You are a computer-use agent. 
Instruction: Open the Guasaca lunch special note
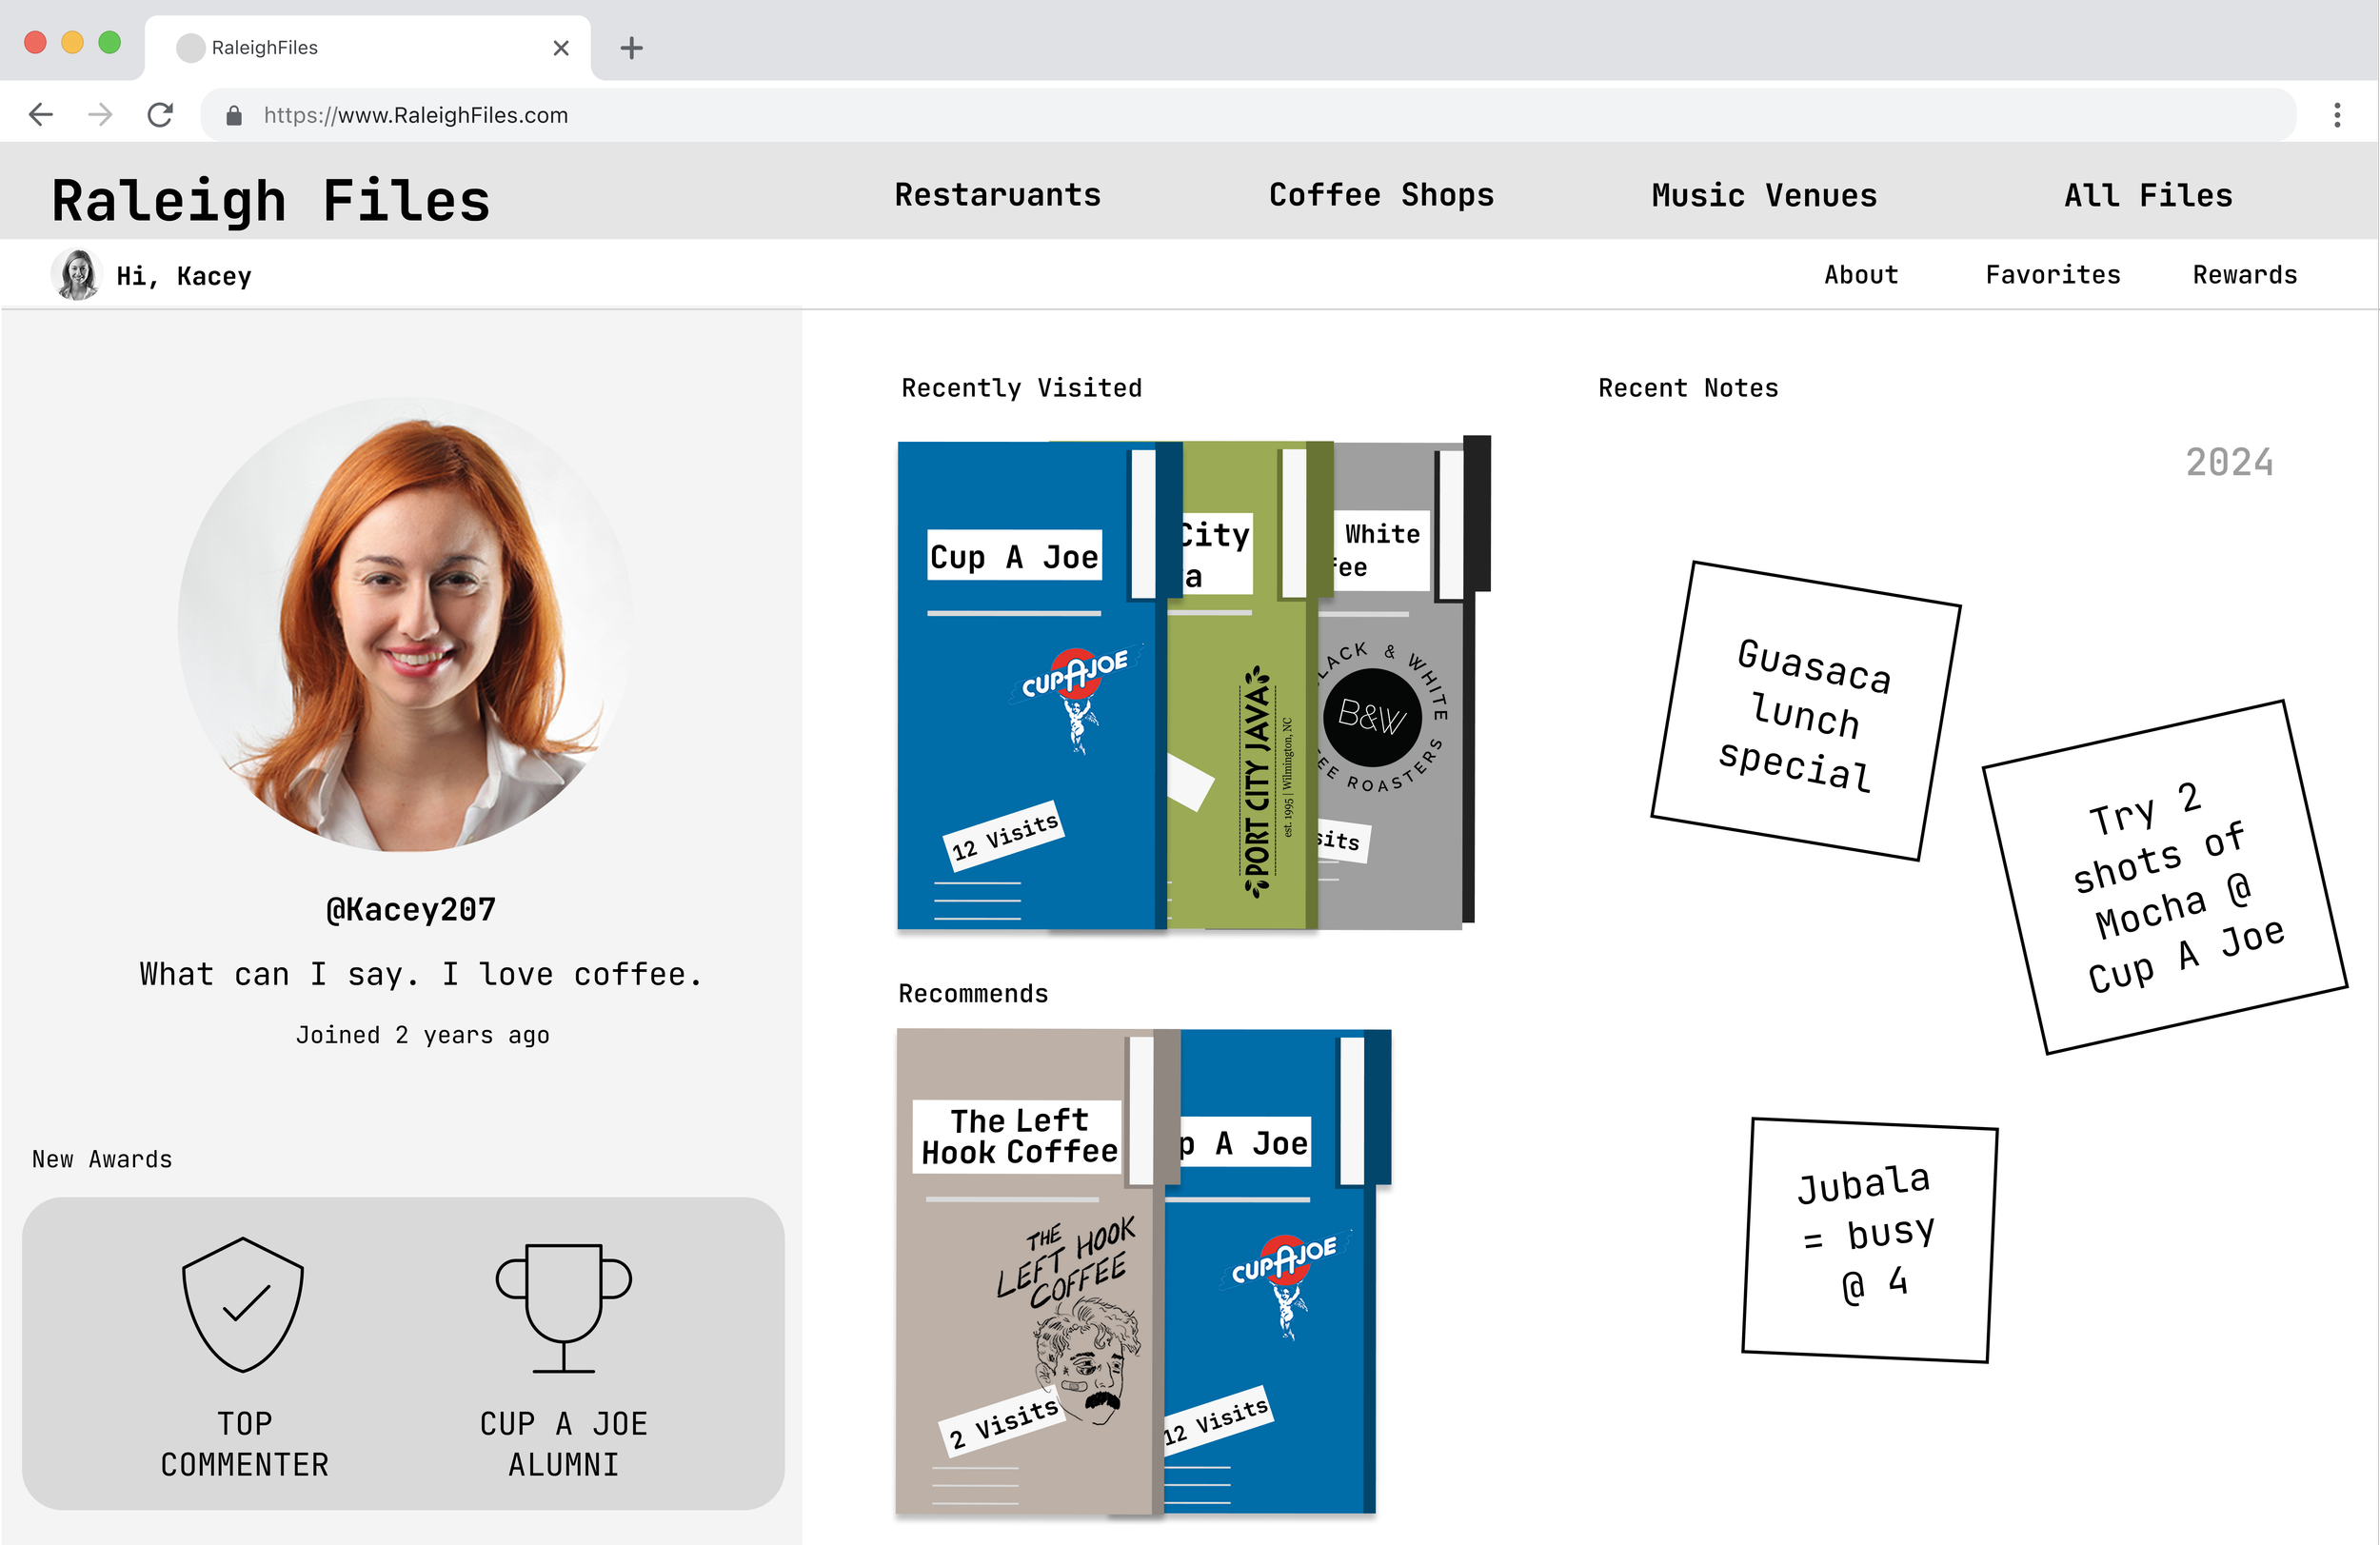(x=1805, y=712)
